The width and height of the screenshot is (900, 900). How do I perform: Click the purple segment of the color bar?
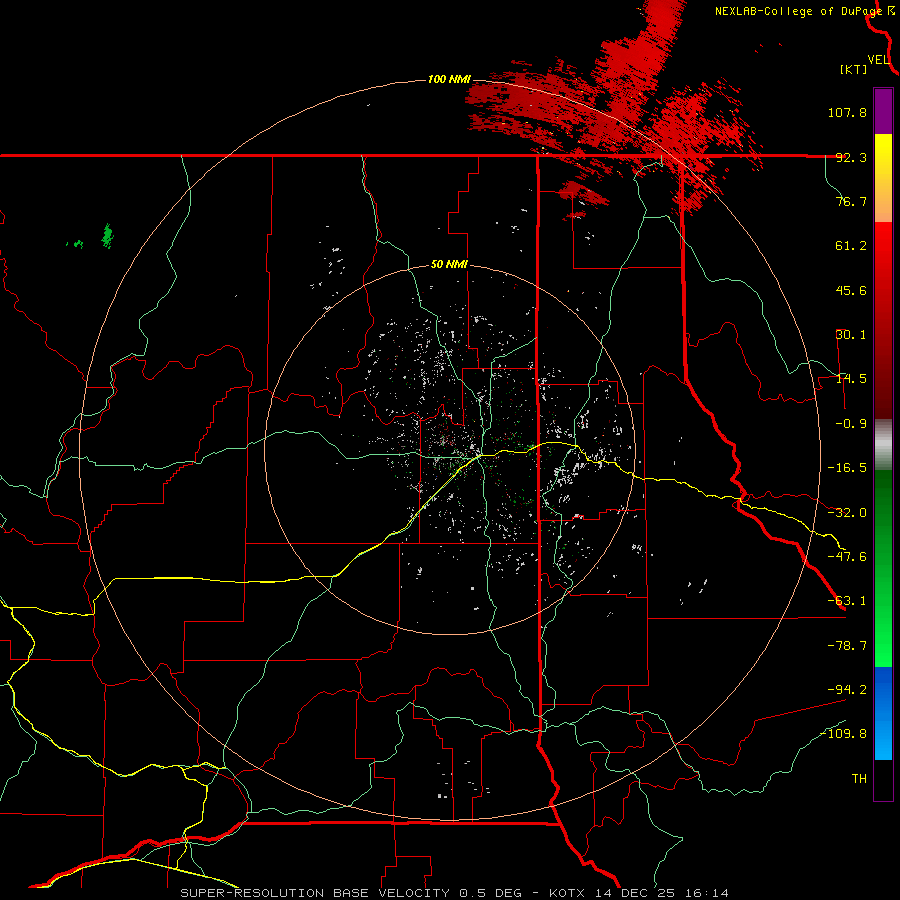pyautogui.click(x=883, y=111)
